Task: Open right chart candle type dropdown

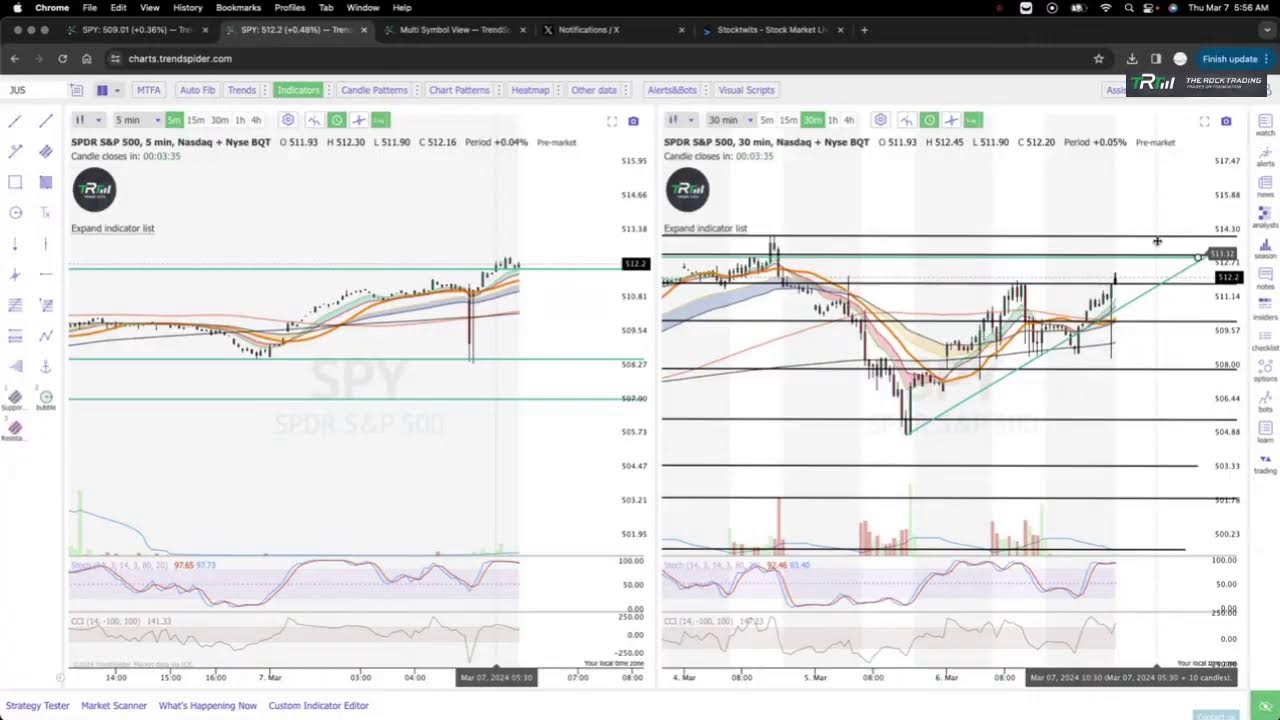Action: pos(680,120)
